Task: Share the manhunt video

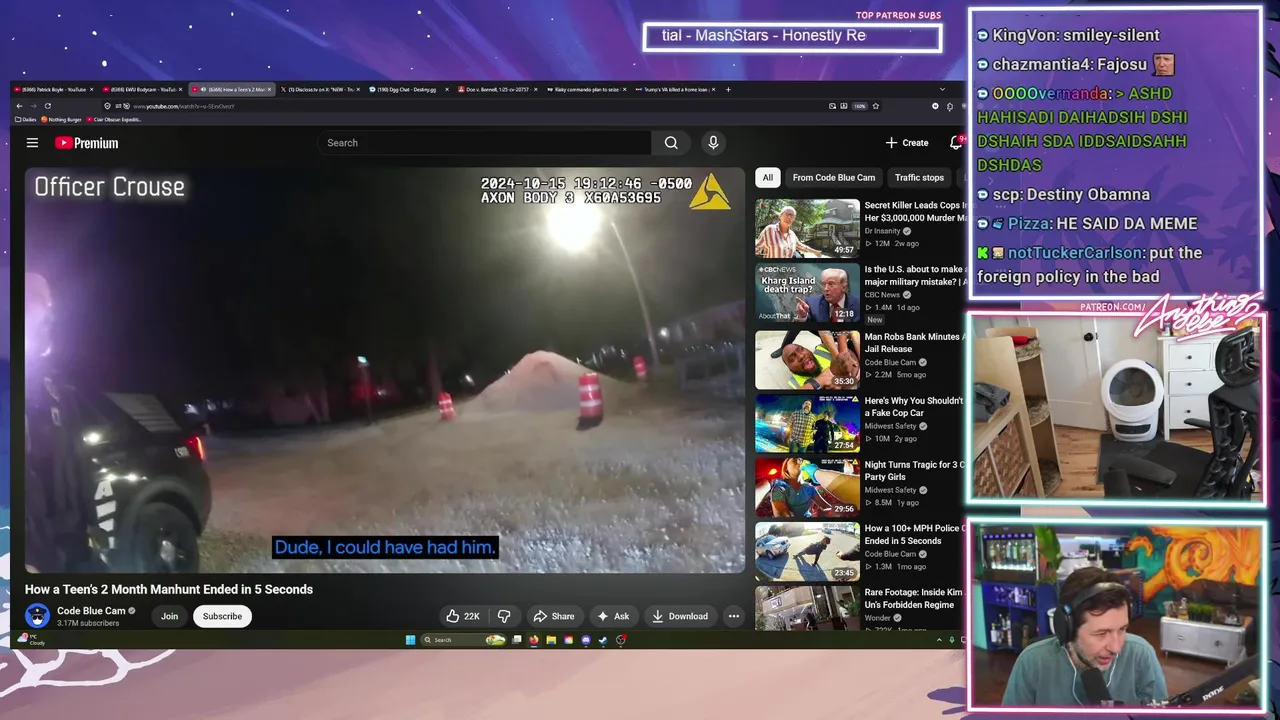Action: click(x=554, y=616)
